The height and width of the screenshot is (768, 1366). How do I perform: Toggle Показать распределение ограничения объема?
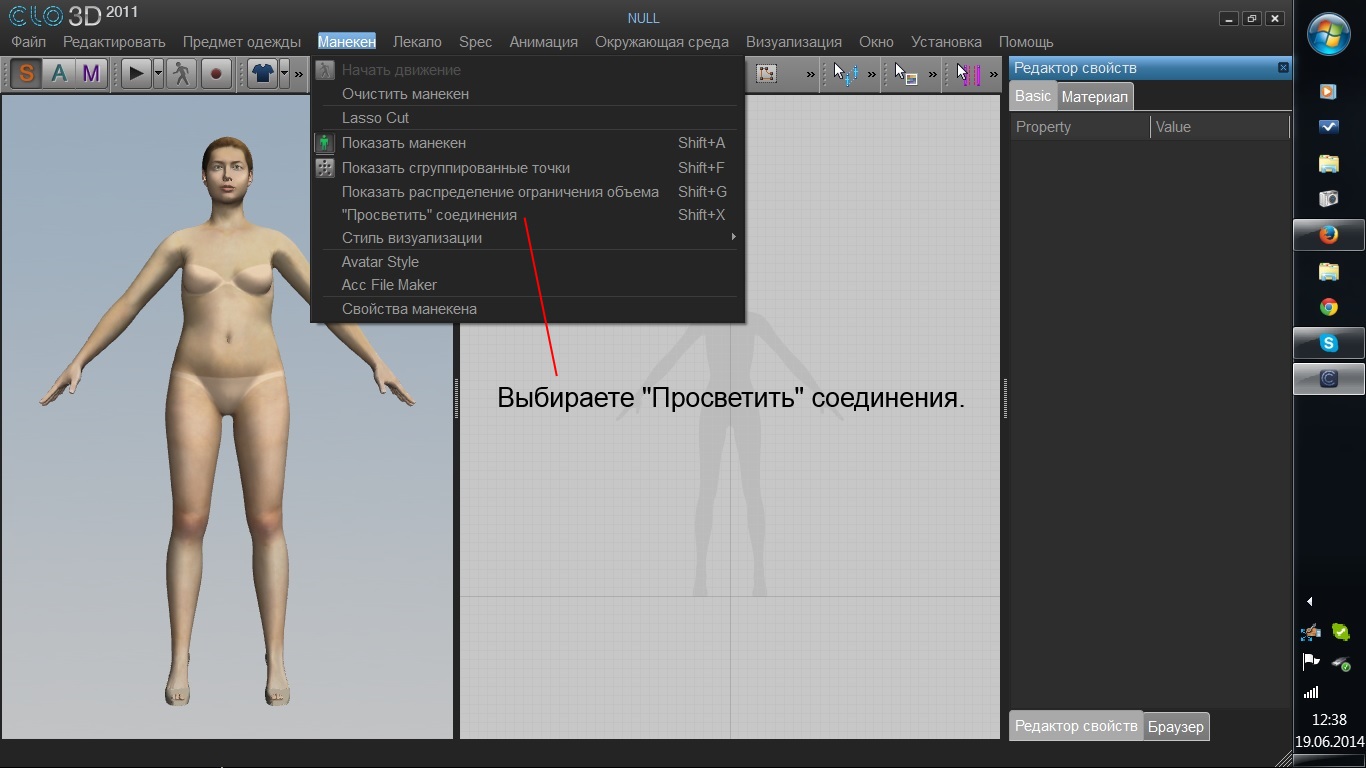pos(527,192)
